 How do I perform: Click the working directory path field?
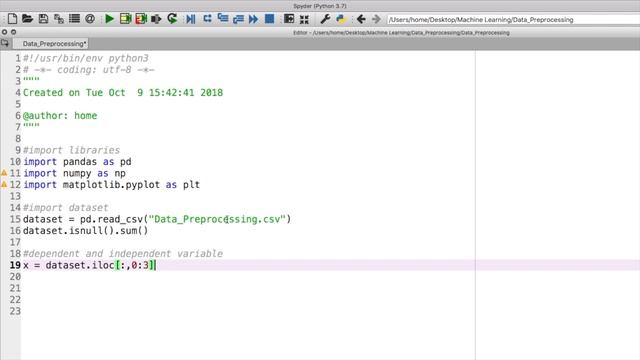[x=513, y=20]
